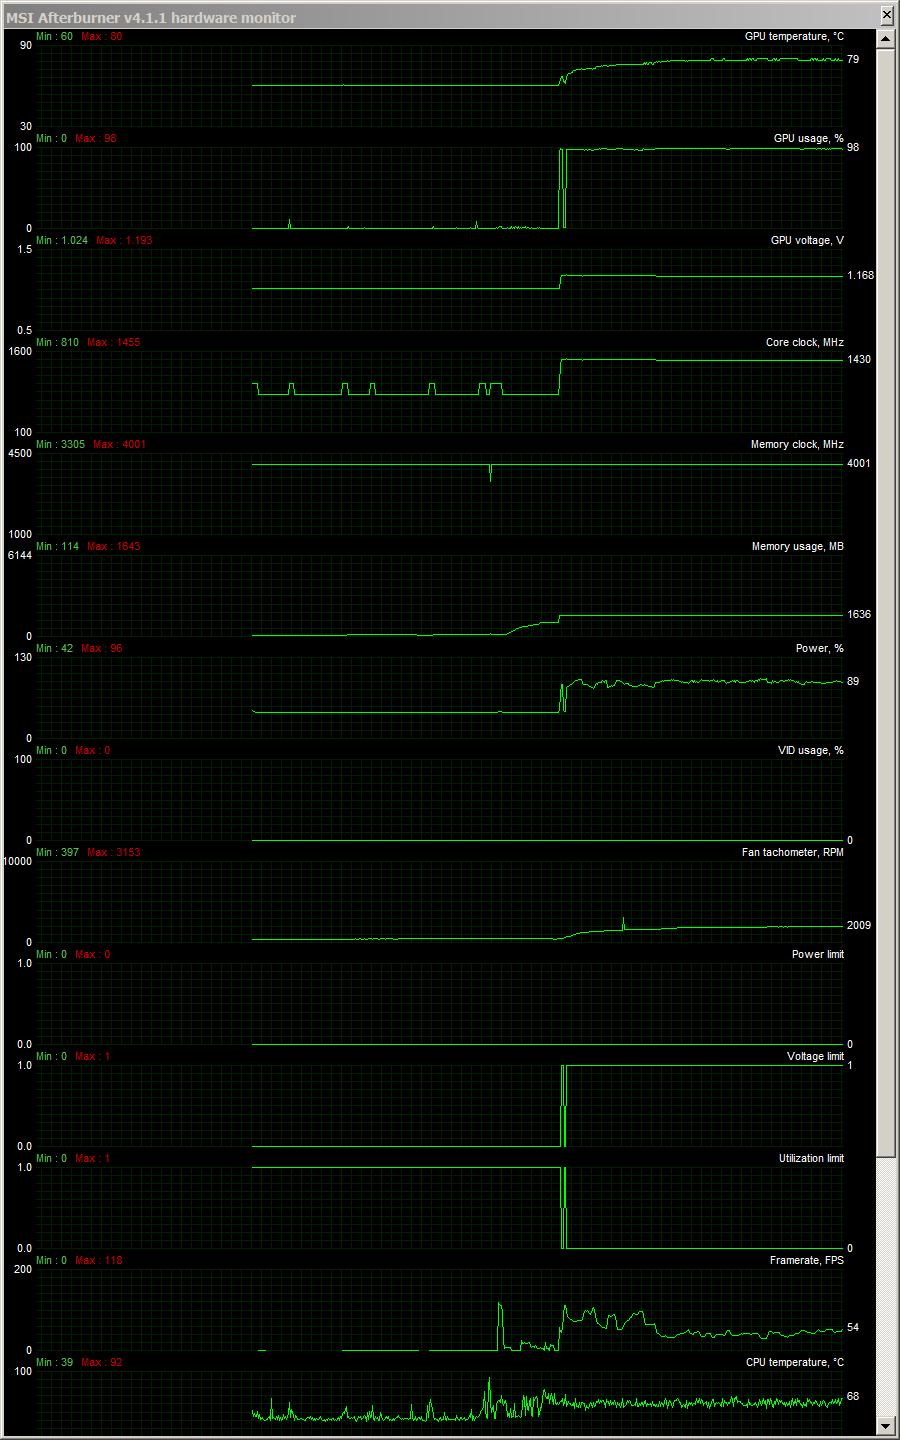Select the CPU temperature, °C graph label
The height and width of the screenshot is (1440, 900).
coord(794,1362)
